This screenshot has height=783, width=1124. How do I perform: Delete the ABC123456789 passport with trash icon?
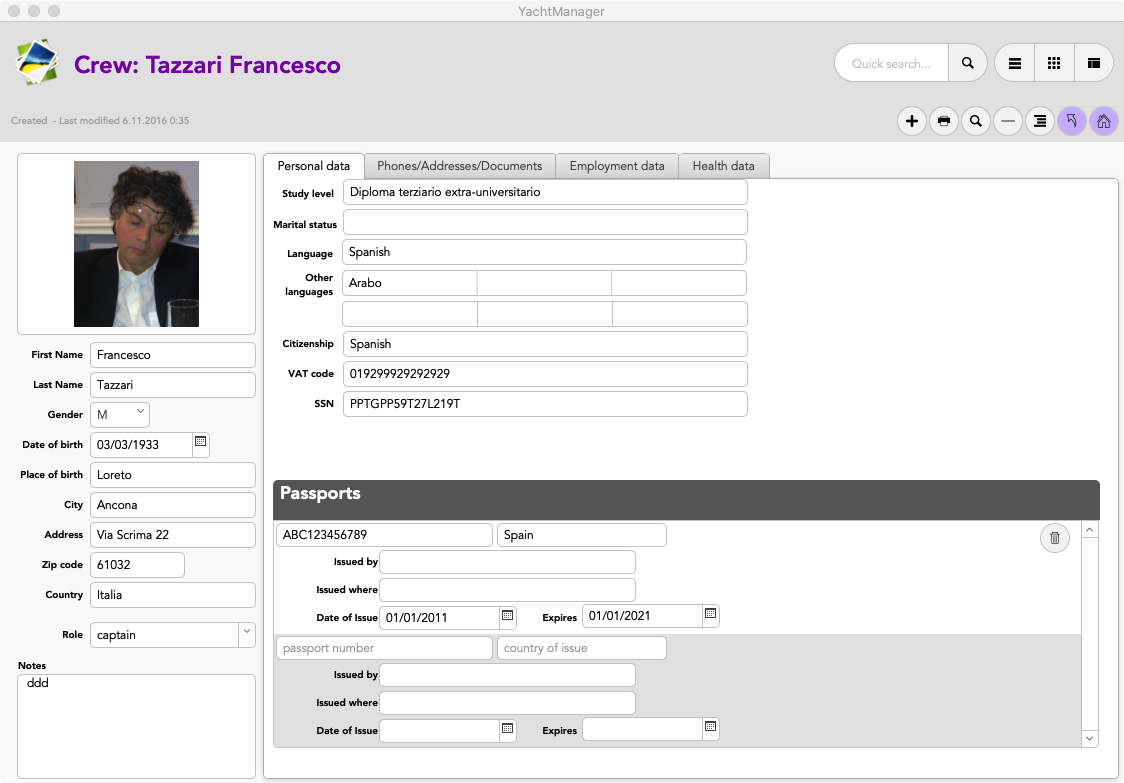click(x=1054, y=538)
